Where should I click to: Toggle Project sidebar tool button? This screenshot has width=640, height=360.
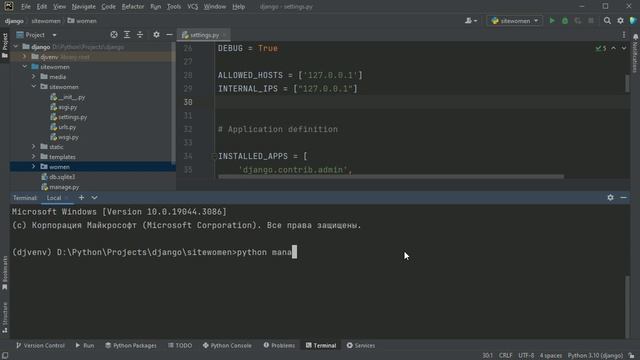point(5,45)
